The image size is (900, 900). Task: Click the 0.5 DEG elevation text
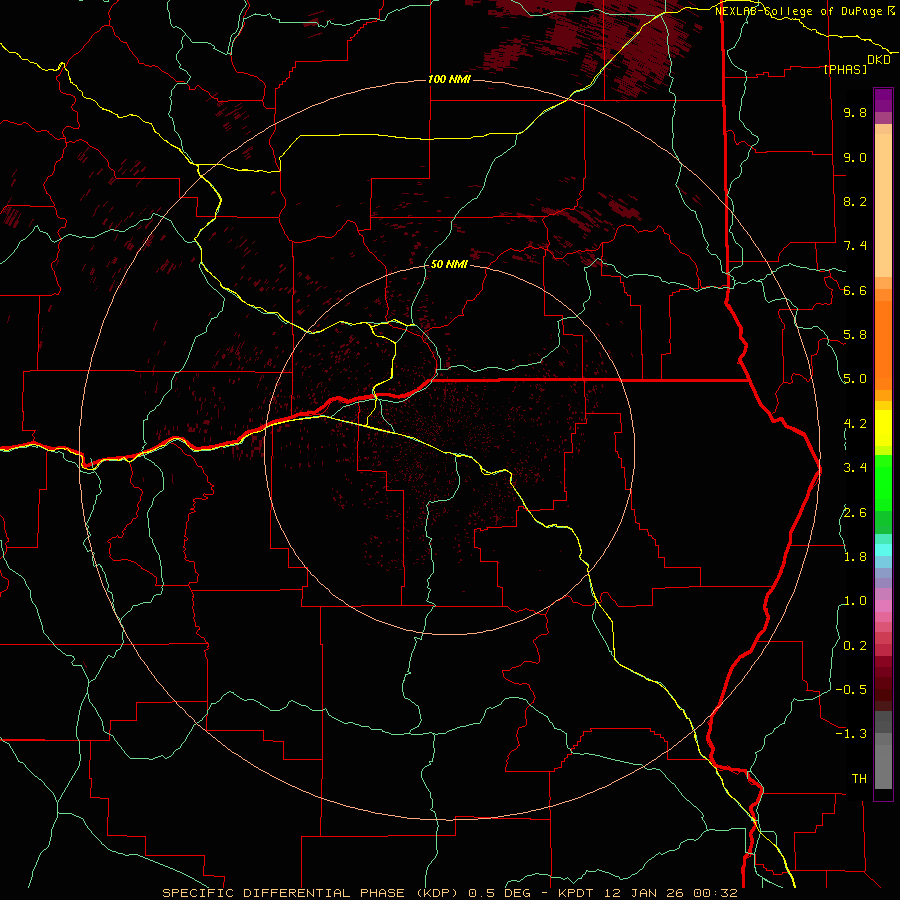click(x=499, y=893)
